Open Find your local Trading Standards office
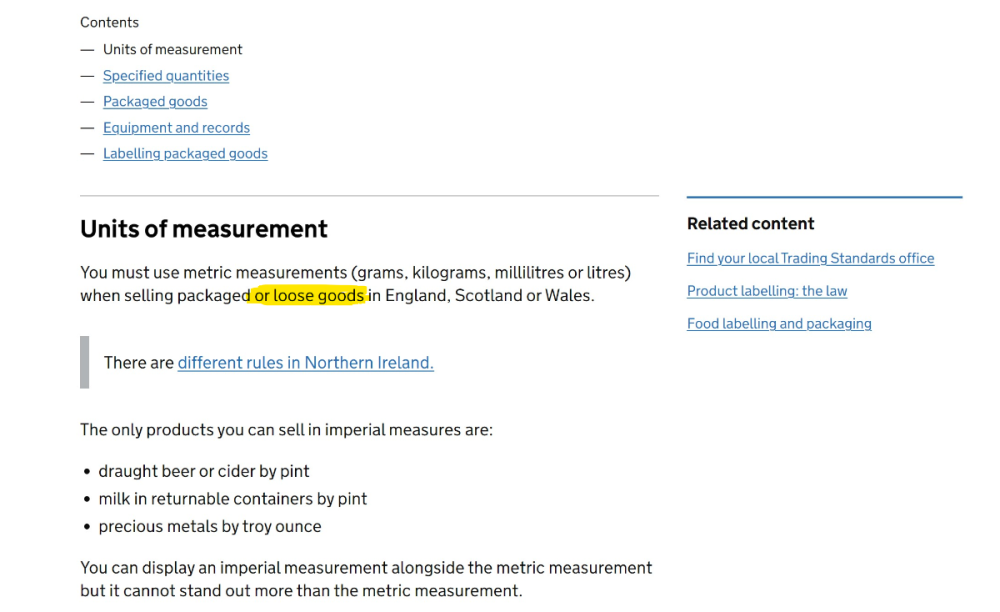 [x=810, y=258]
